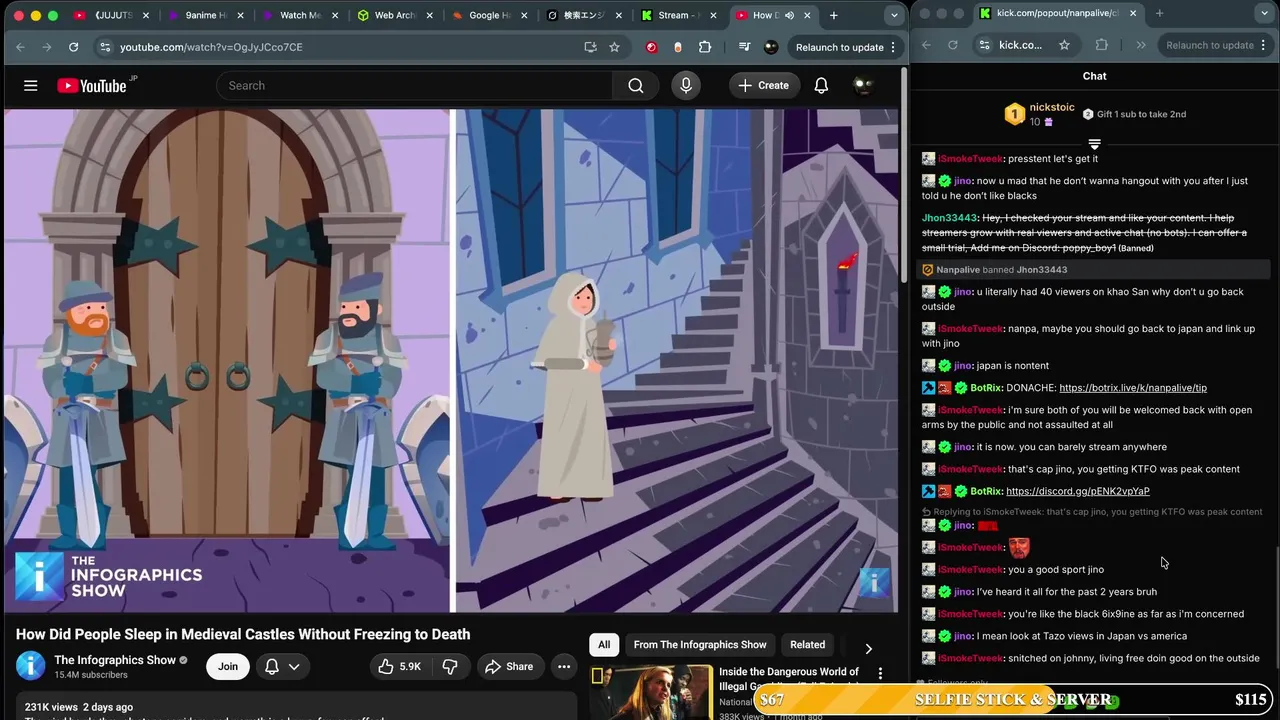Reload the YouTube page
1280x720 pixels.
73,47
